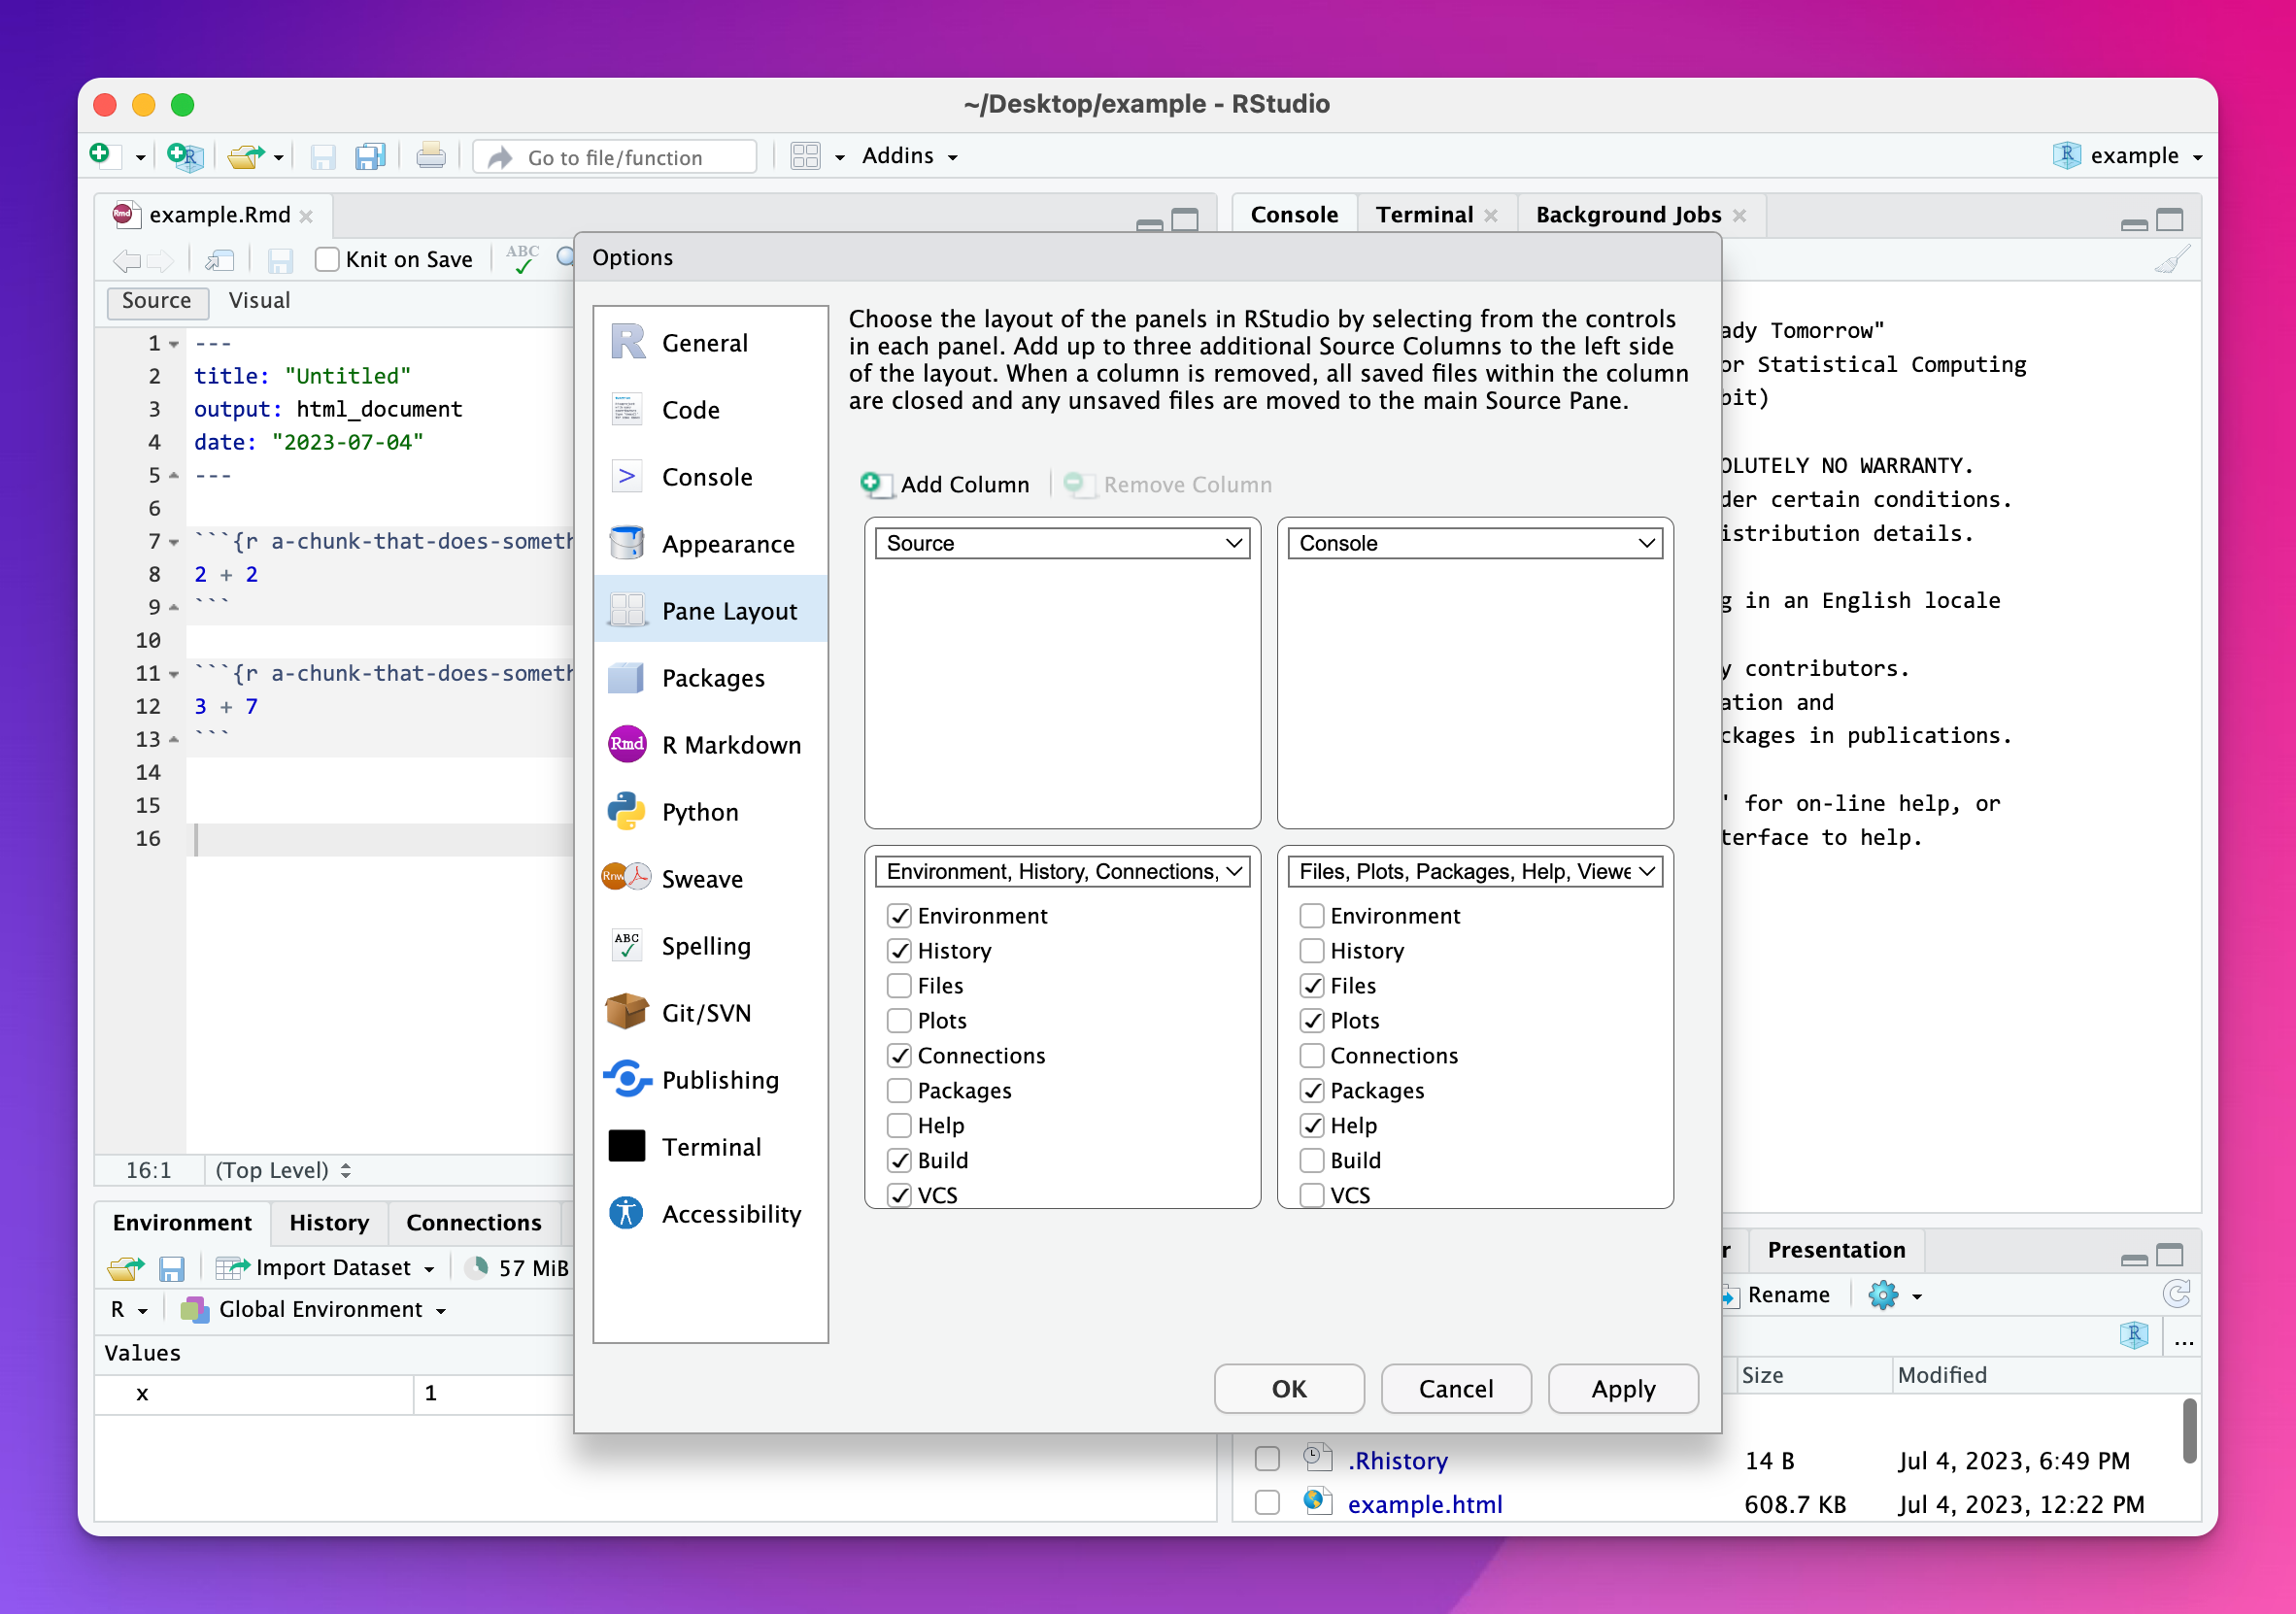The height and width of the screenshot is (1614, 2296).
Task: Toggle the Knit on Save checkbox
Action: (327, 259)
